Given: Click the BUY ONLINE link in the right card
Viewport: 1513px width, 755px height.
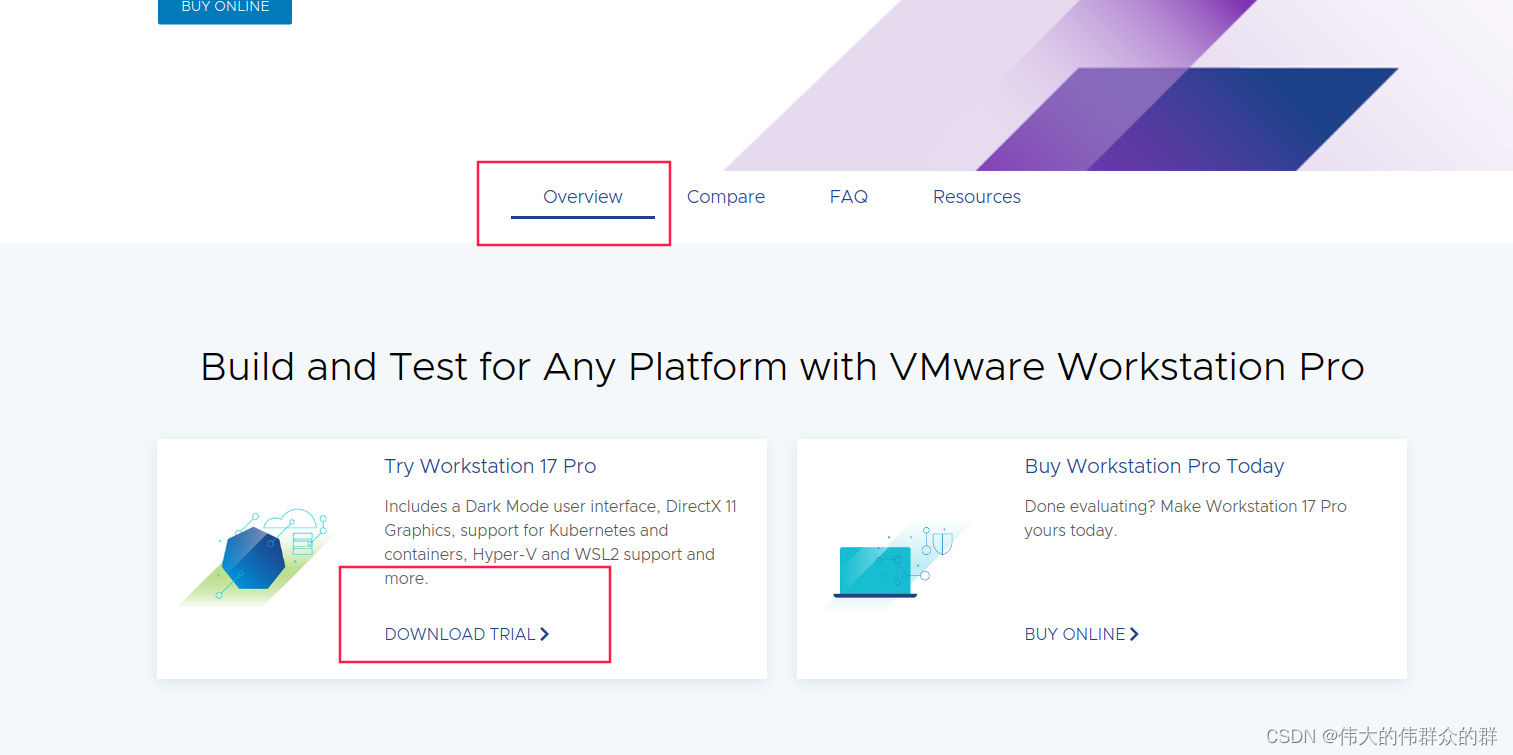Looking at the screenshot, I should (x=1074, y=633).
